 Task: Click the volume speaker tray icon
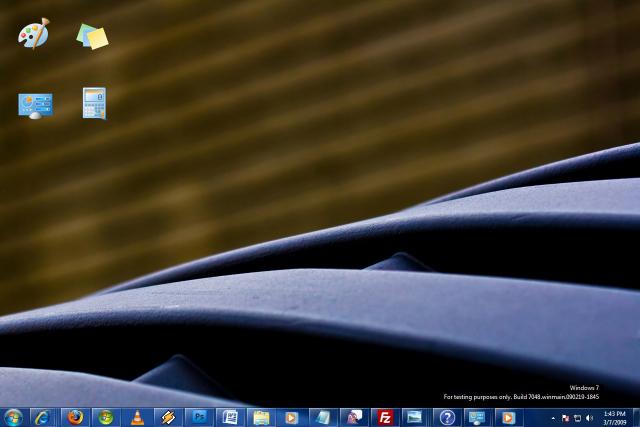click(x=589, y=417)
